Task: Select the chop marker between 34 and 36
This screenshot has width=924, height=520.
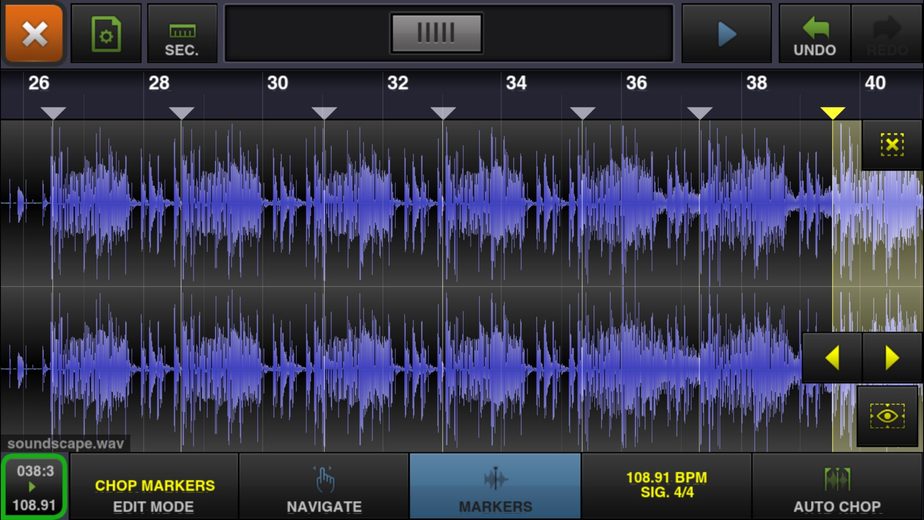Action: (x=583, y=113)
